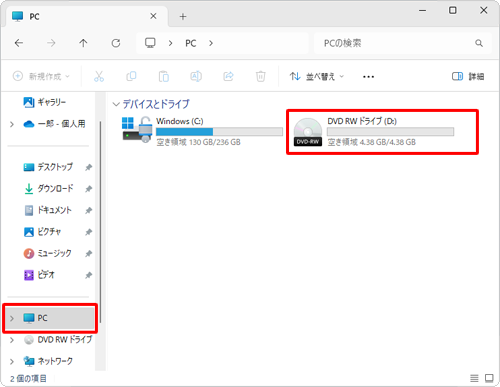Click the Windows (C:) capacity bar
This screenshot has width=500, height=387.
click(219, 132)
